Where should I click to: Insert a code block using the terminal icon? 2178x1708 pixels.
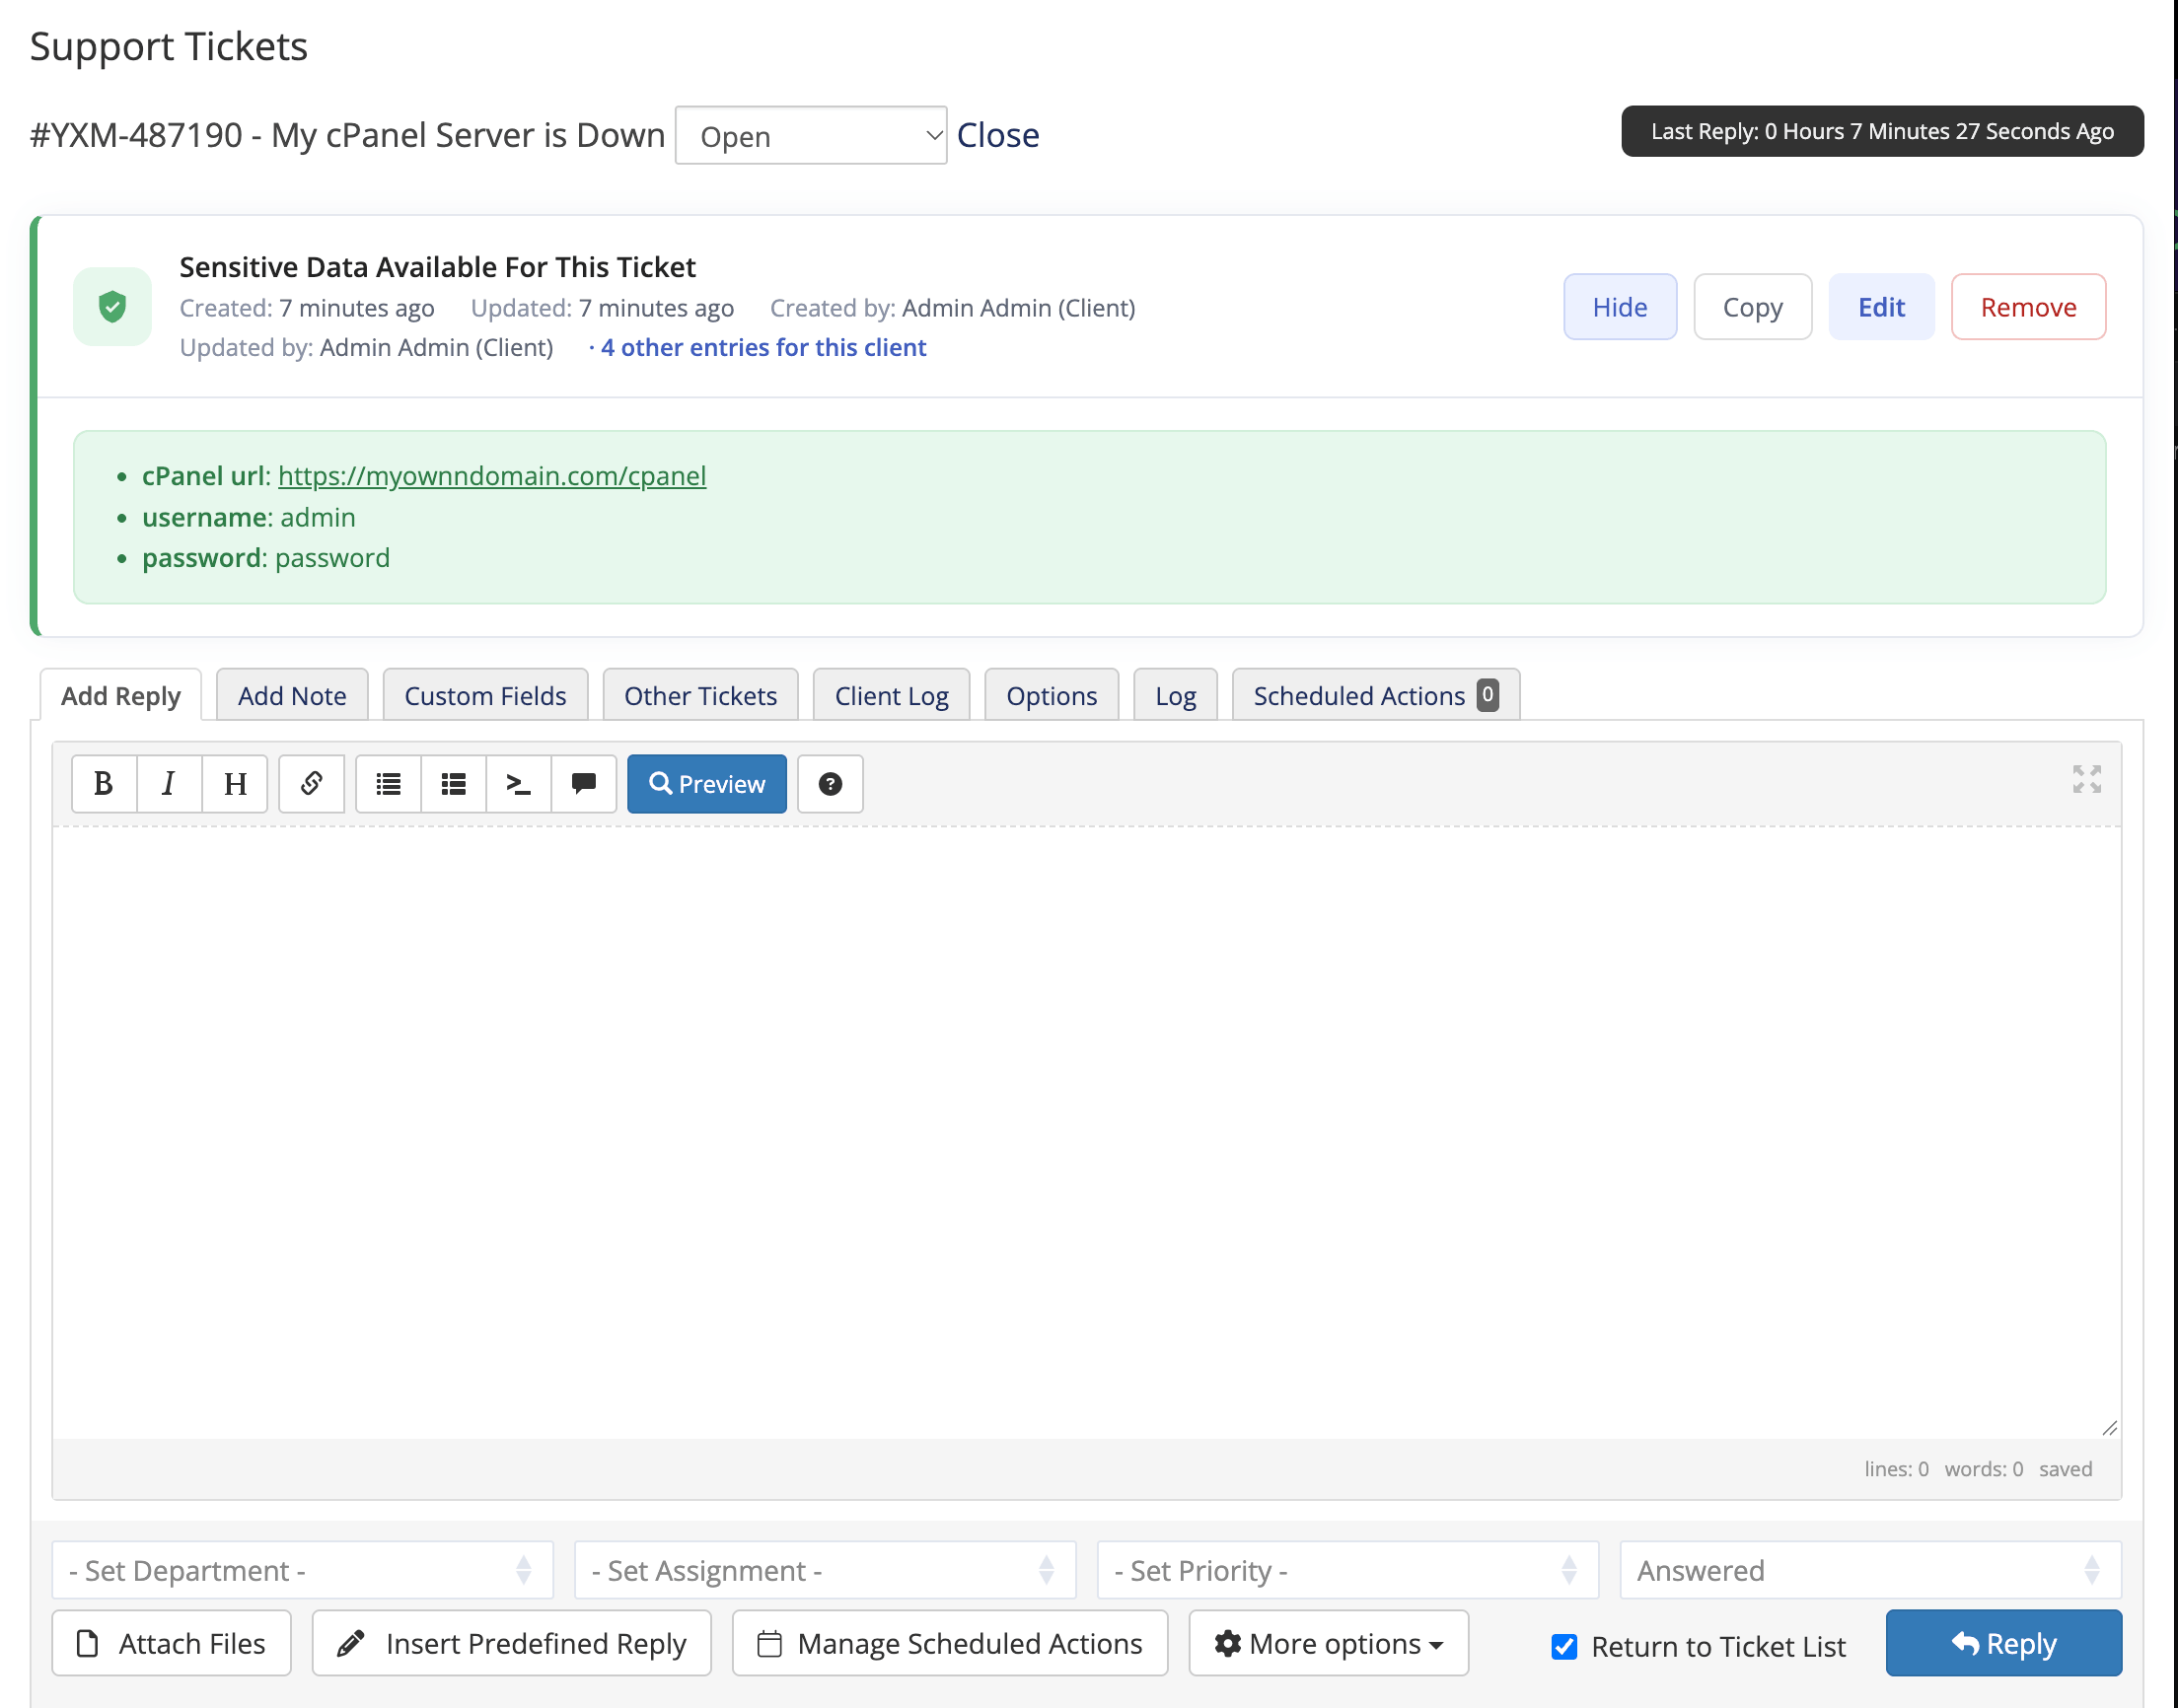coord(519,784)
